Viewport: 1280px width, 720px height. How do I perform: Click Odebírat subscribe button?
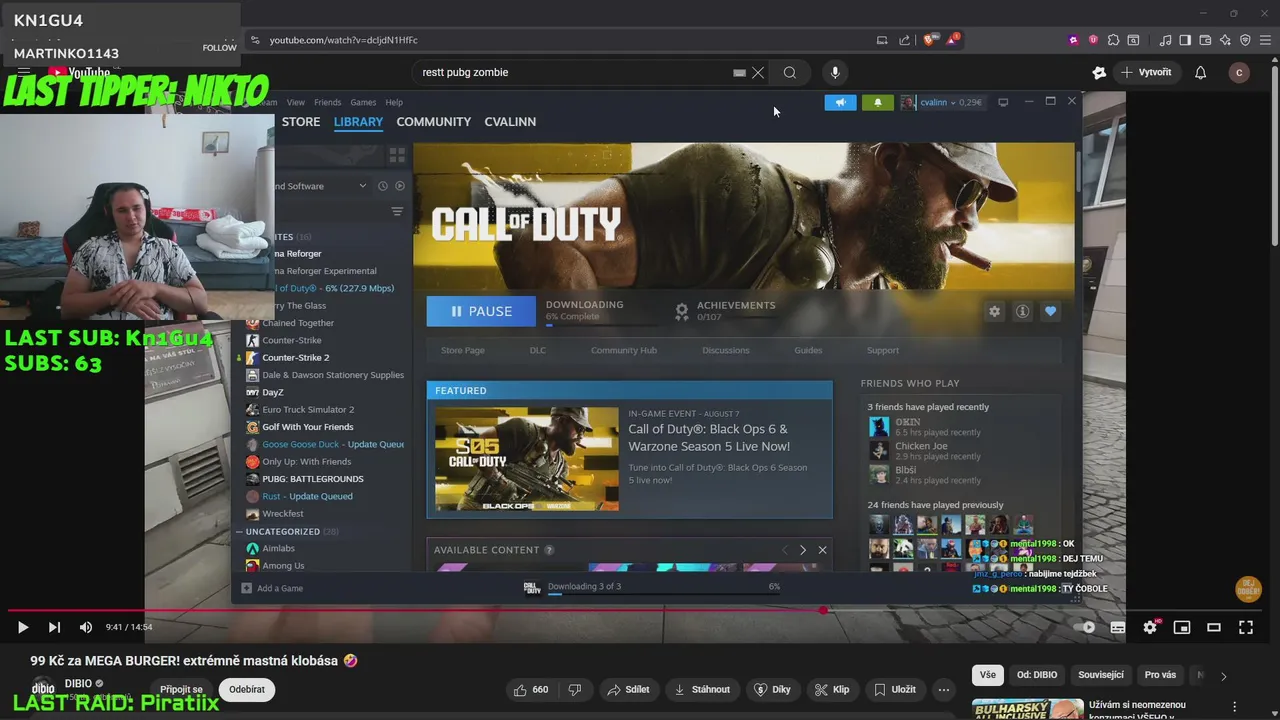(247, 689)
